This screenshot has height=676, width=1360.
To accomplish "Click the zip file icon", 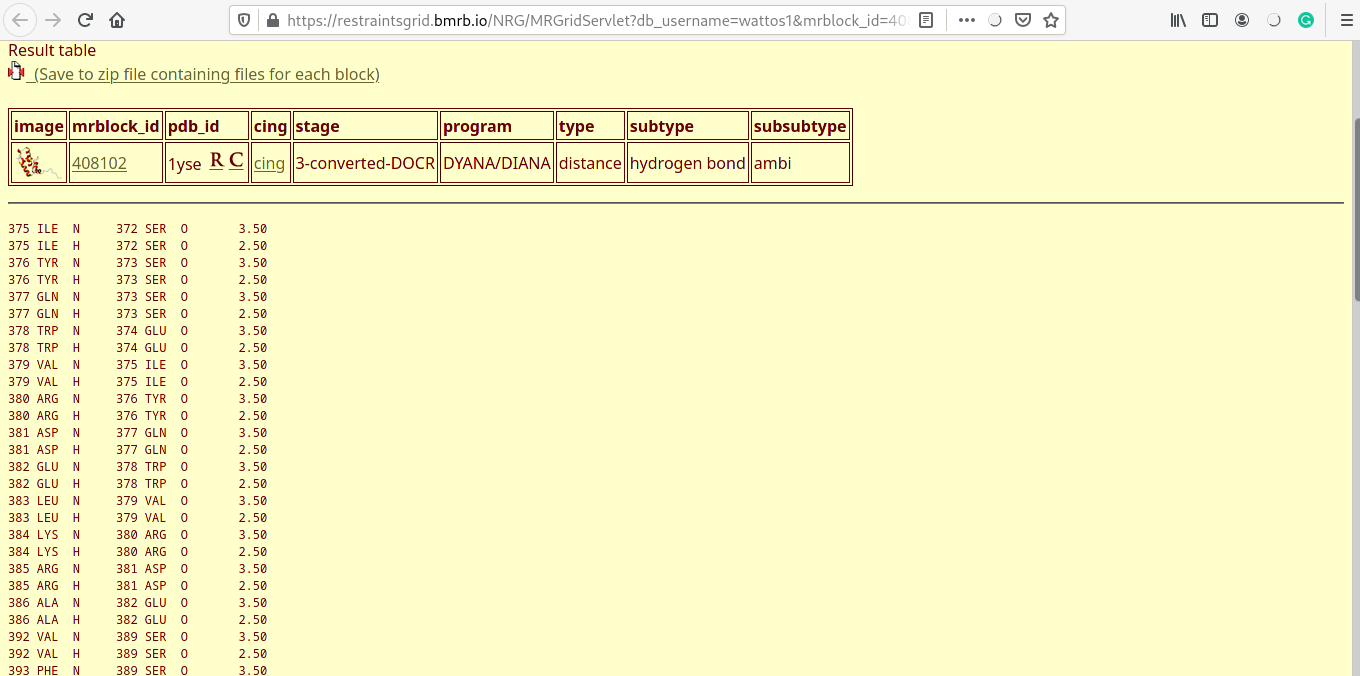I will (x=16, y=72).
